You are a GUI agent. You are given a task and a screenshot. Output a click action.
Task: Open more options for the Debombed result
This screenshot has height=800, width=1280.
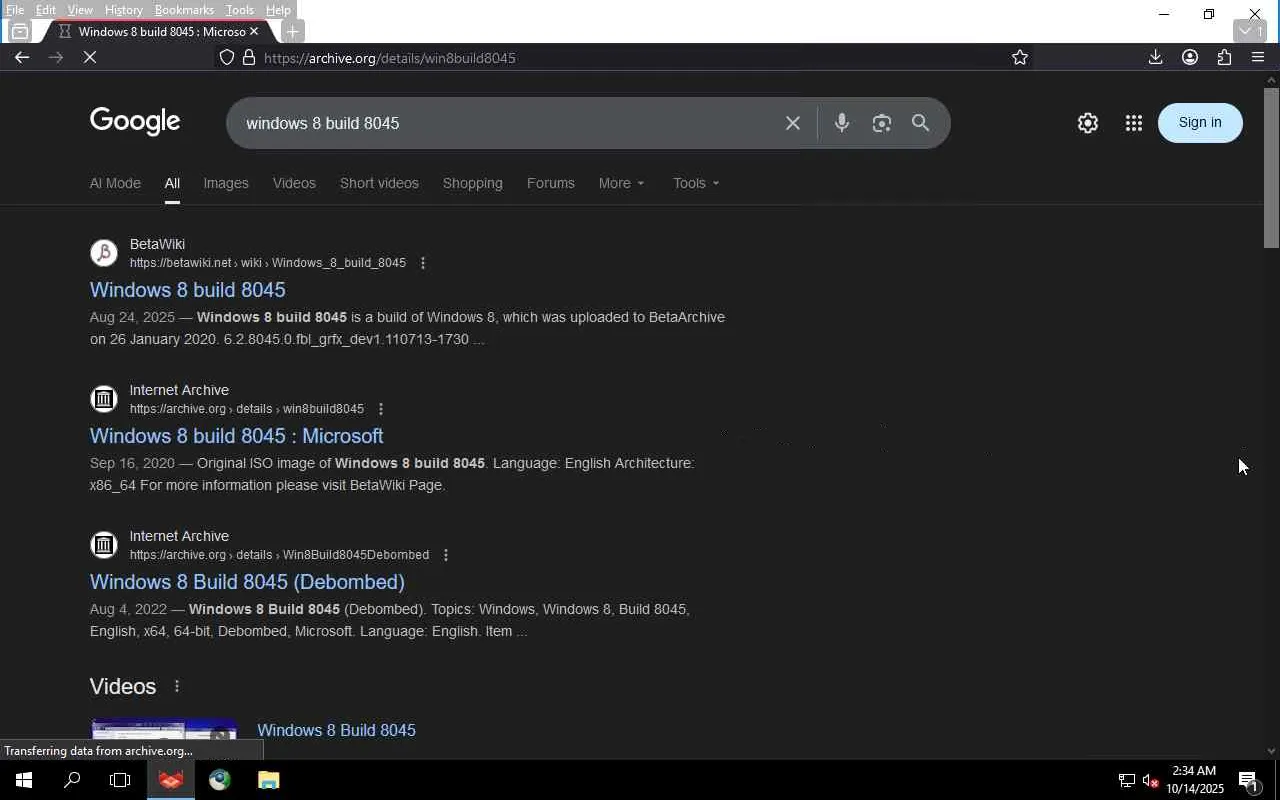click(x=445, y=555)
